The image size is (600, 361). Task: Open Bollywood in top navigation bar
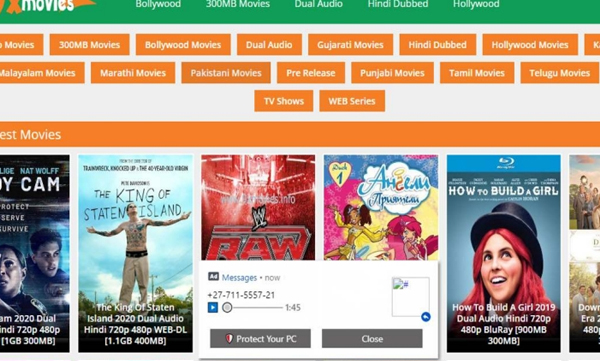point(158,4)
